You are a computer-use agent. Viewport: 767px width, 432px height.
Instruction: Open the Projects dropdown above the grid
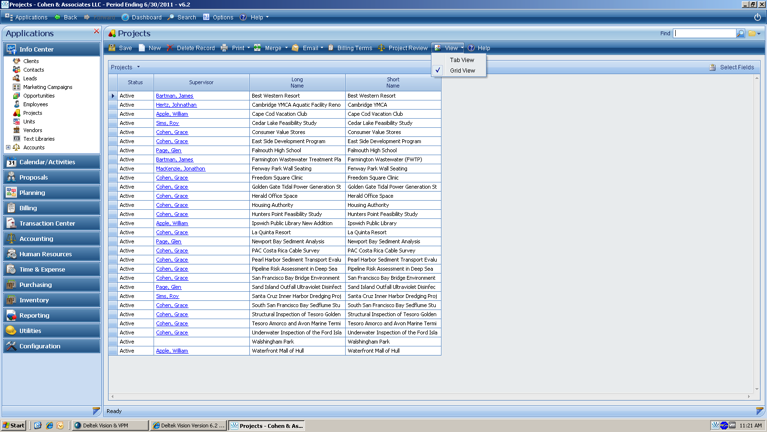click(x=125, y=67)
